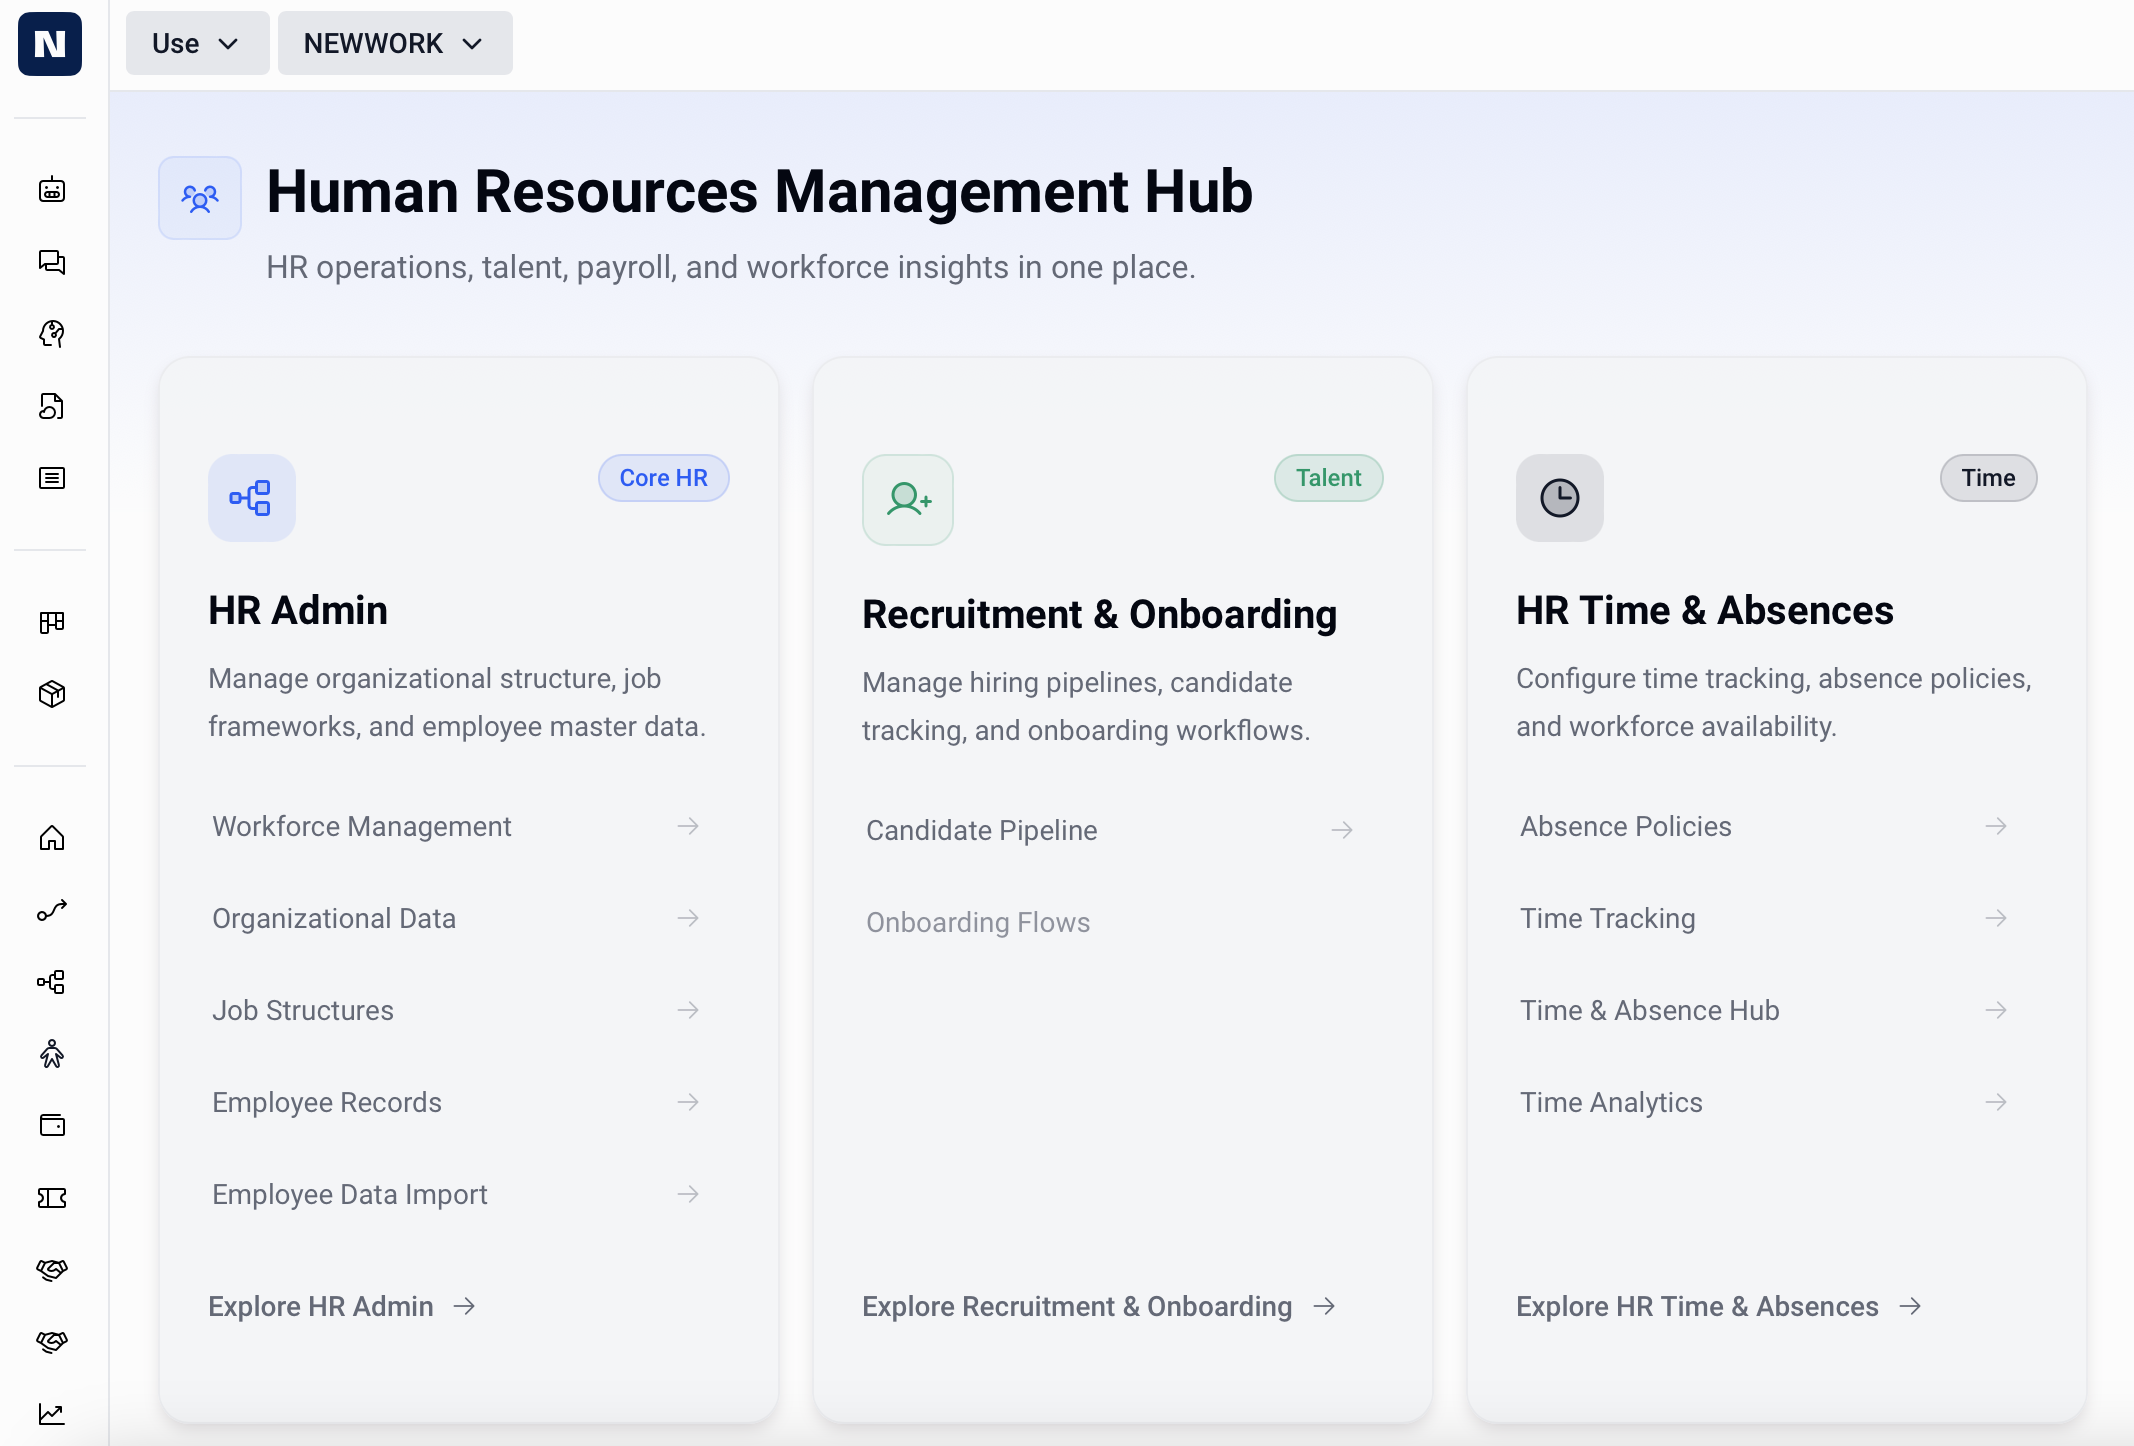Click the arrow beside Absence Policies
This screenshot has width=2134, height=1446.
(1996, 826)
